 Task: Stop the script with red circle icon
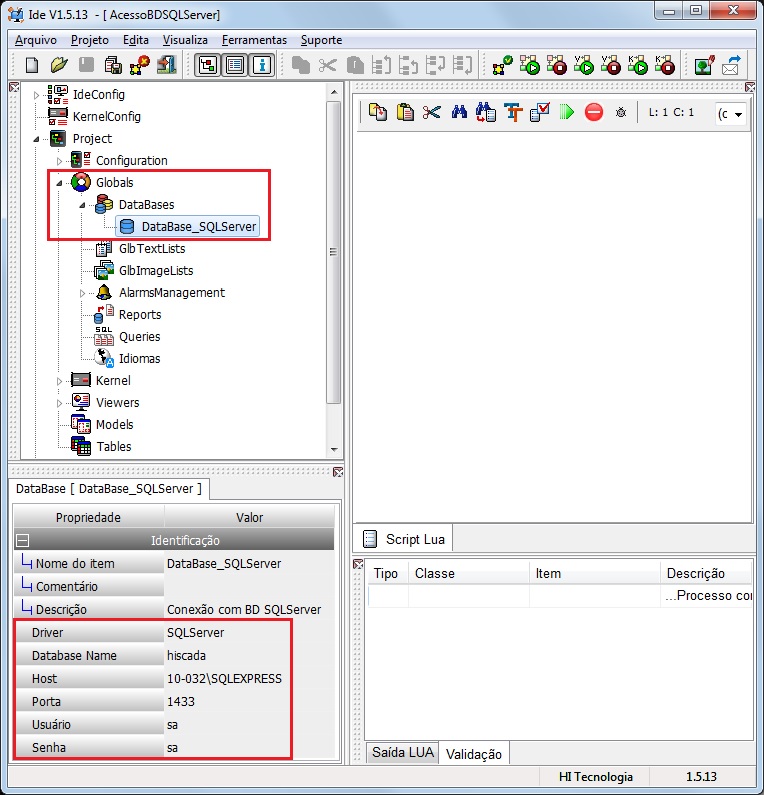point(594,112)
